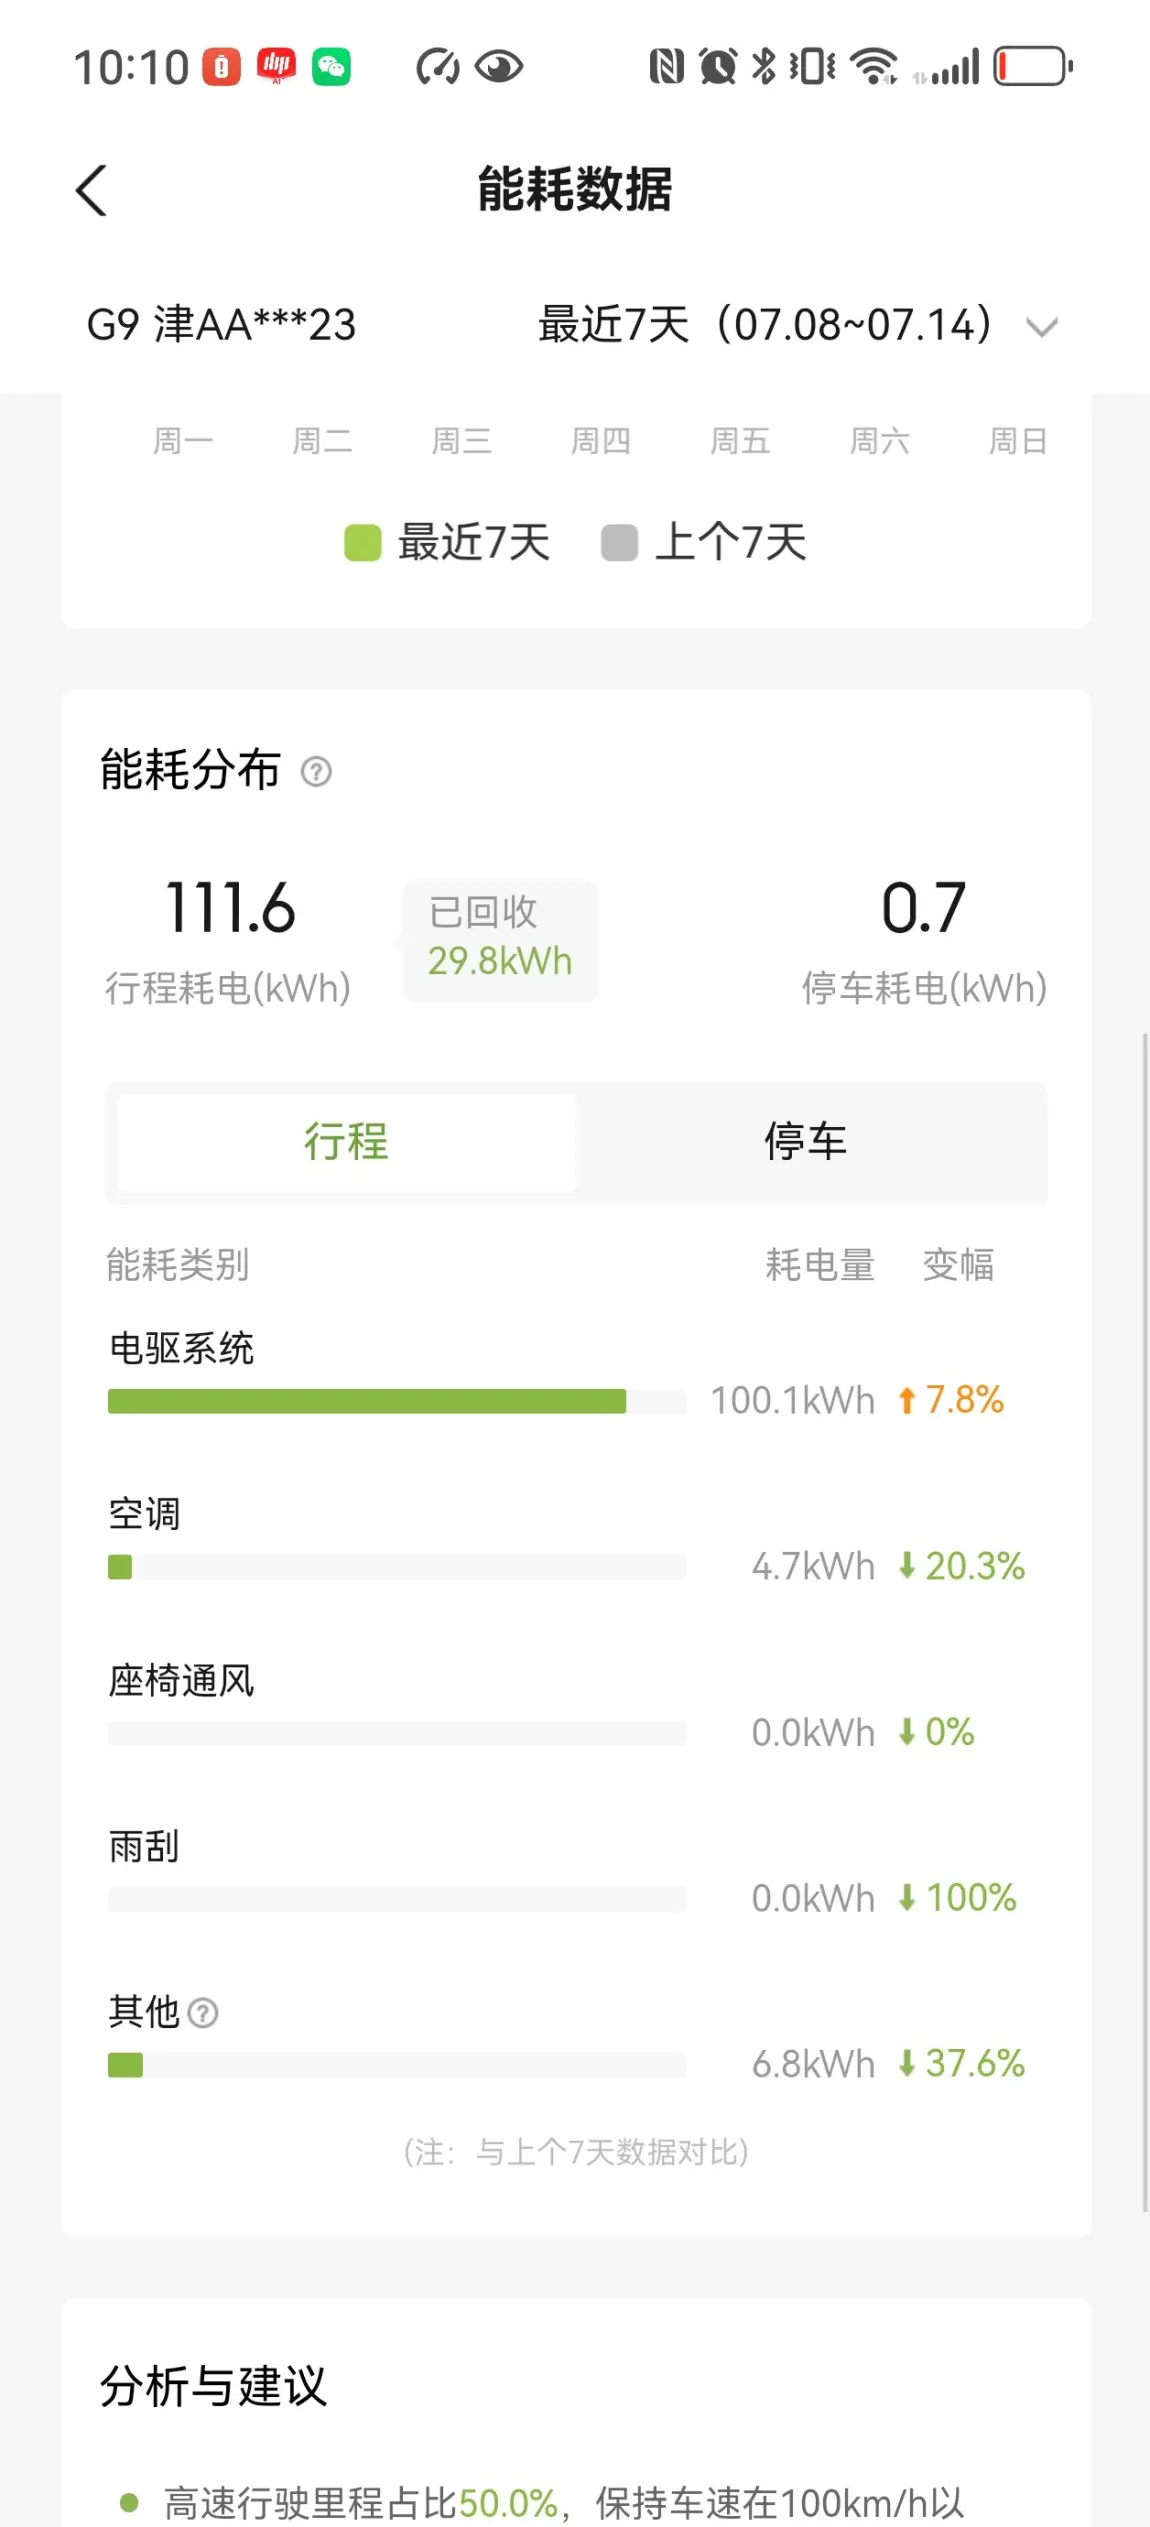
Task: Tap the battery icon in status bar
Action: pos(1032,67)
